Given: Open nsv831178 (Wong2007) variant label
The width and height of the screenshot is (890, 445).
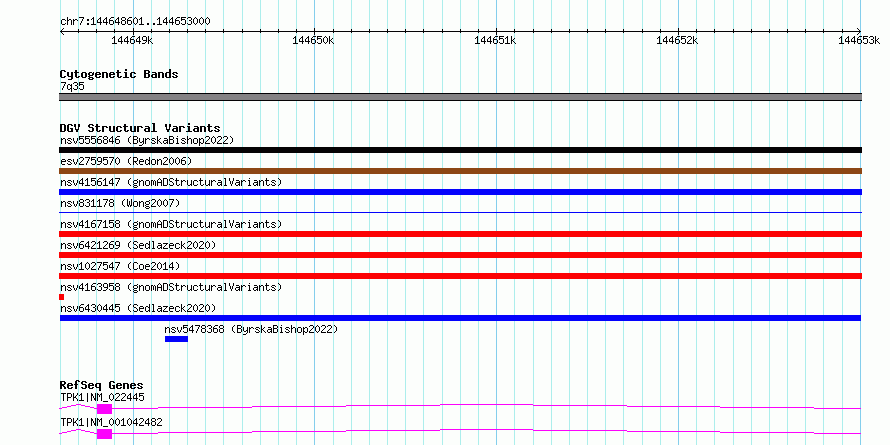Looking at the screenshot, I should [x=120, y=203].
